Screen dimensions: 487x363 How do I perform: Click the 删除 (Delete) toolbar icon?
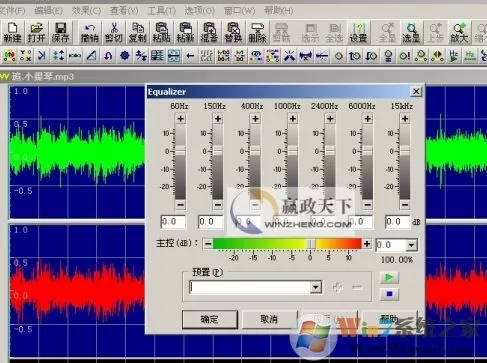[x=257, y=33]
